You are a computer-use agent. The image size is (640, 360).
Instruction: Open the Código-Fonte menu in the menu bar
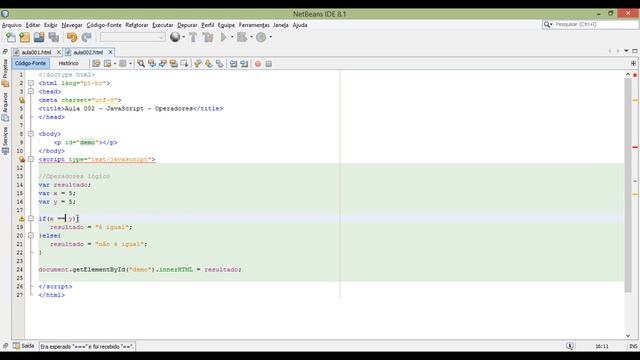point(104,25)
